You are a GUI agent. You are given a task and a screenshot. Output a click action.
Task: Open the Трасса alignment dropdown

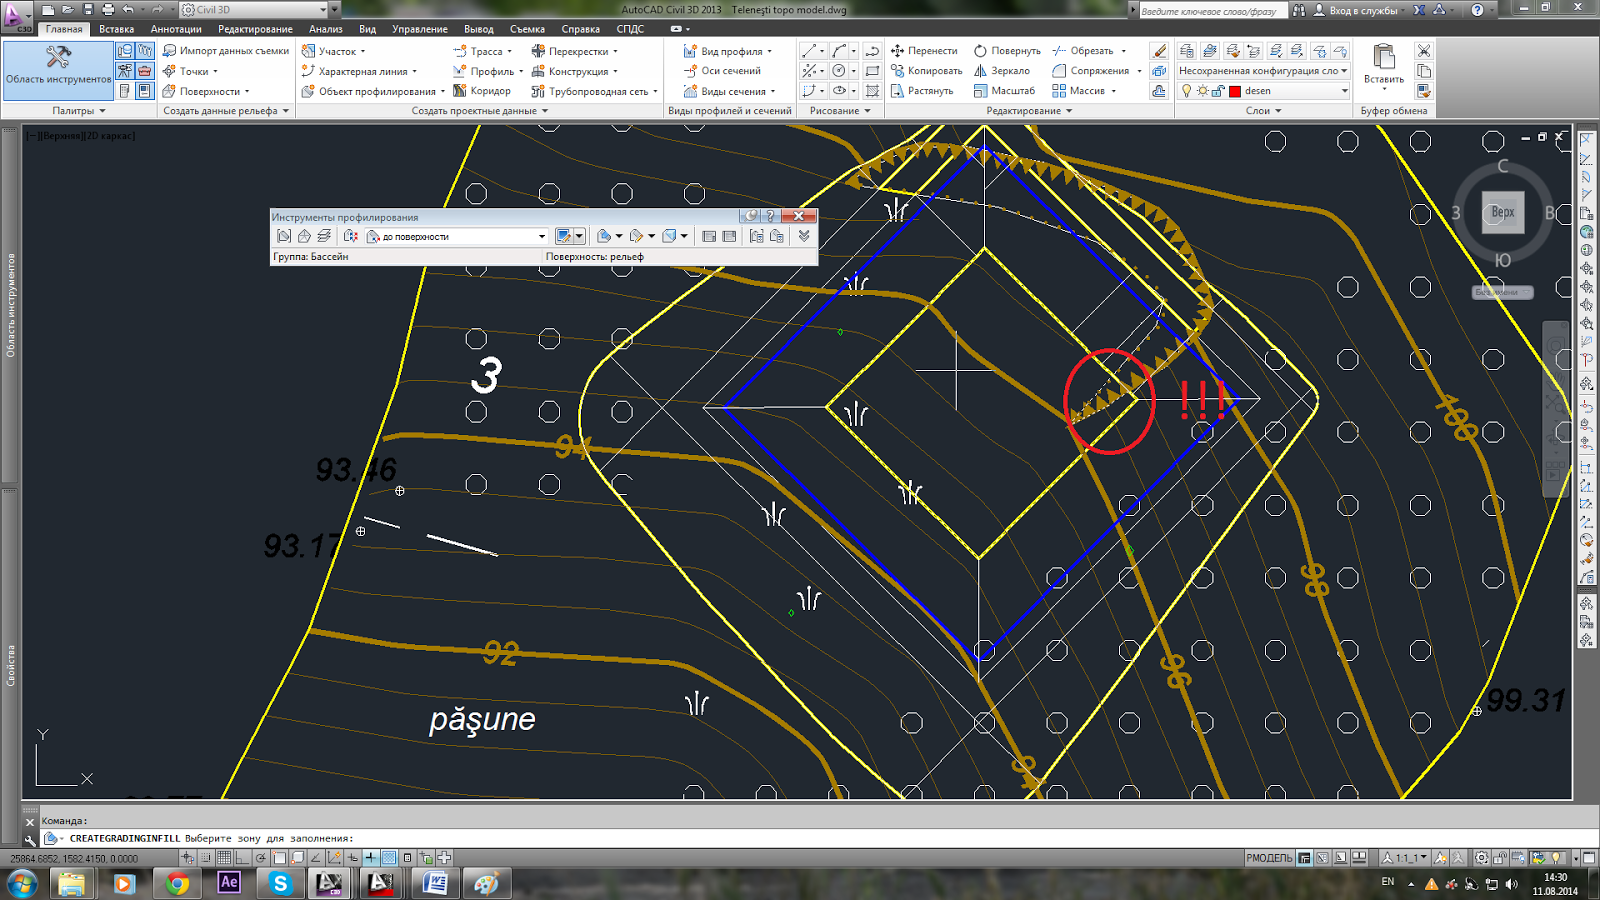[x=483, y=51]
